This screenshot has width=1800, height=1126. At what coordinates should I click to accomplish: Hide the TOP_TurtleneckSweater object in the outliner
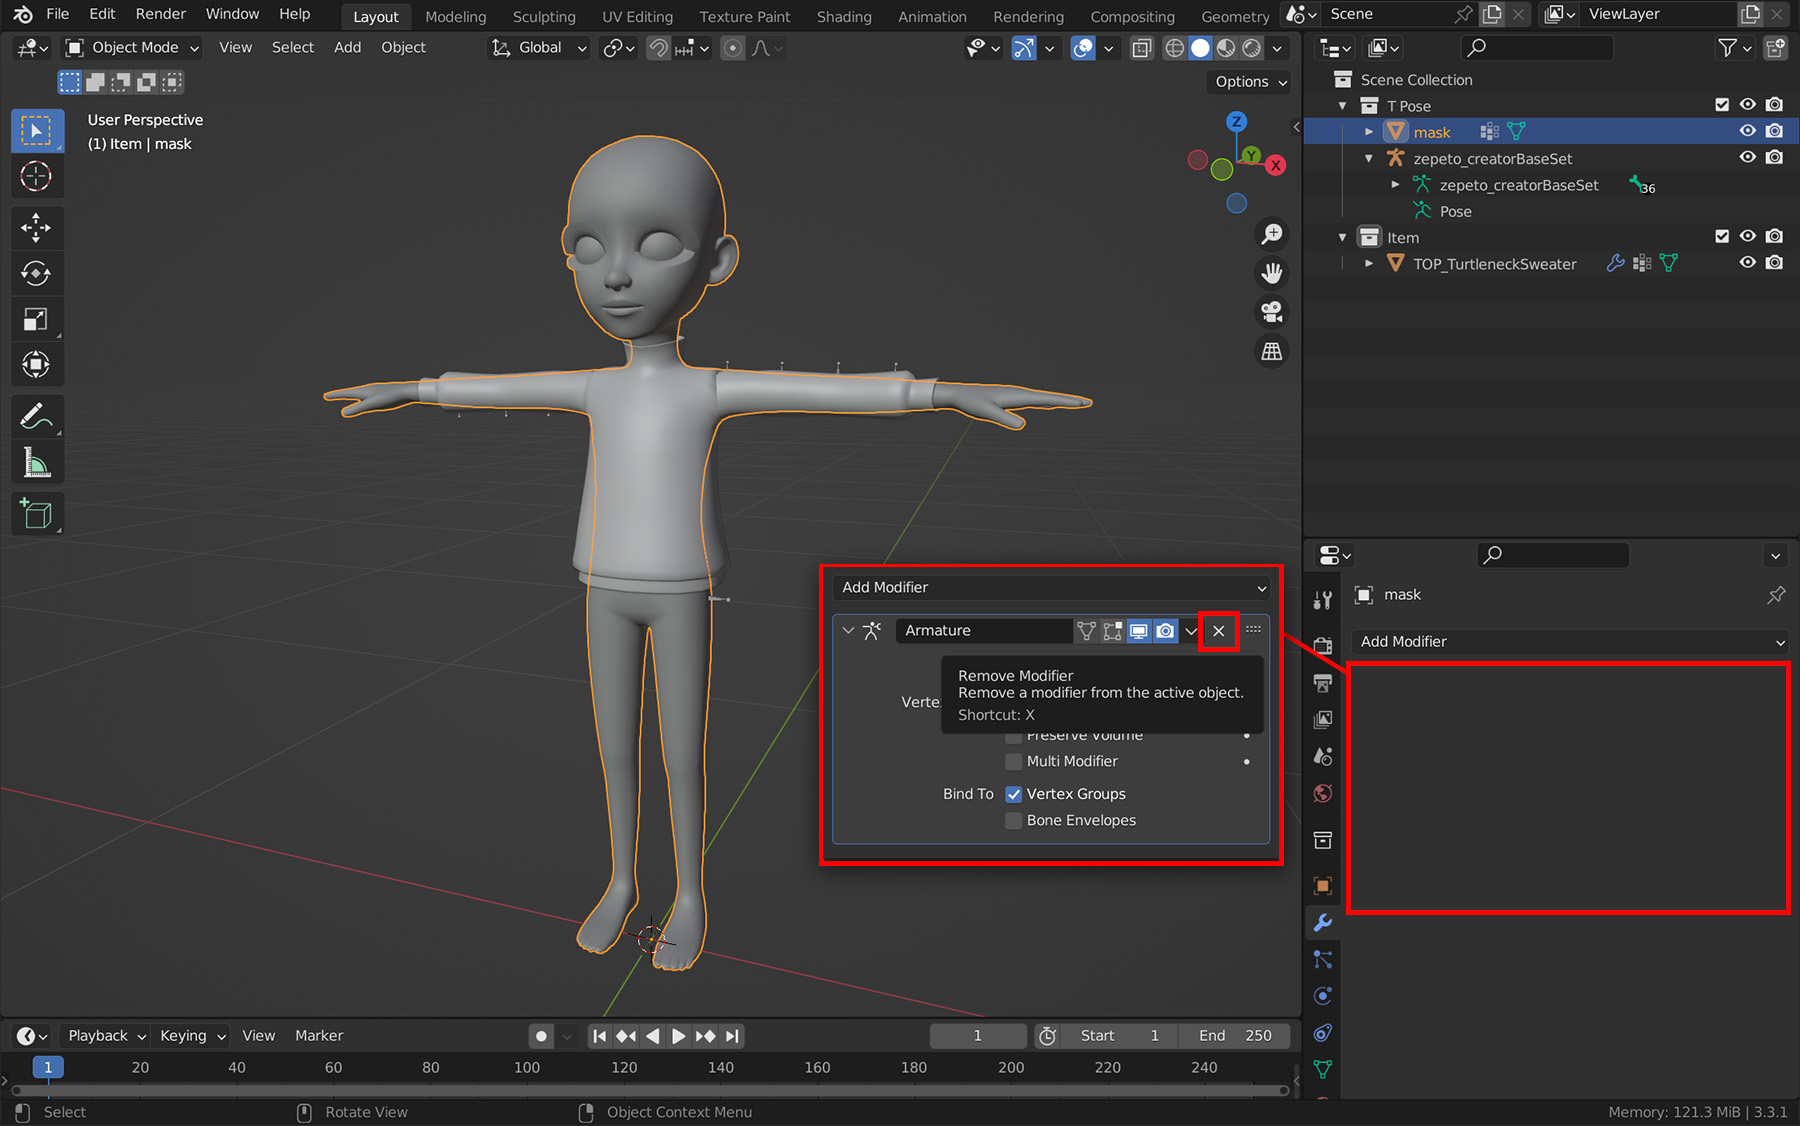coord(1747,263)
